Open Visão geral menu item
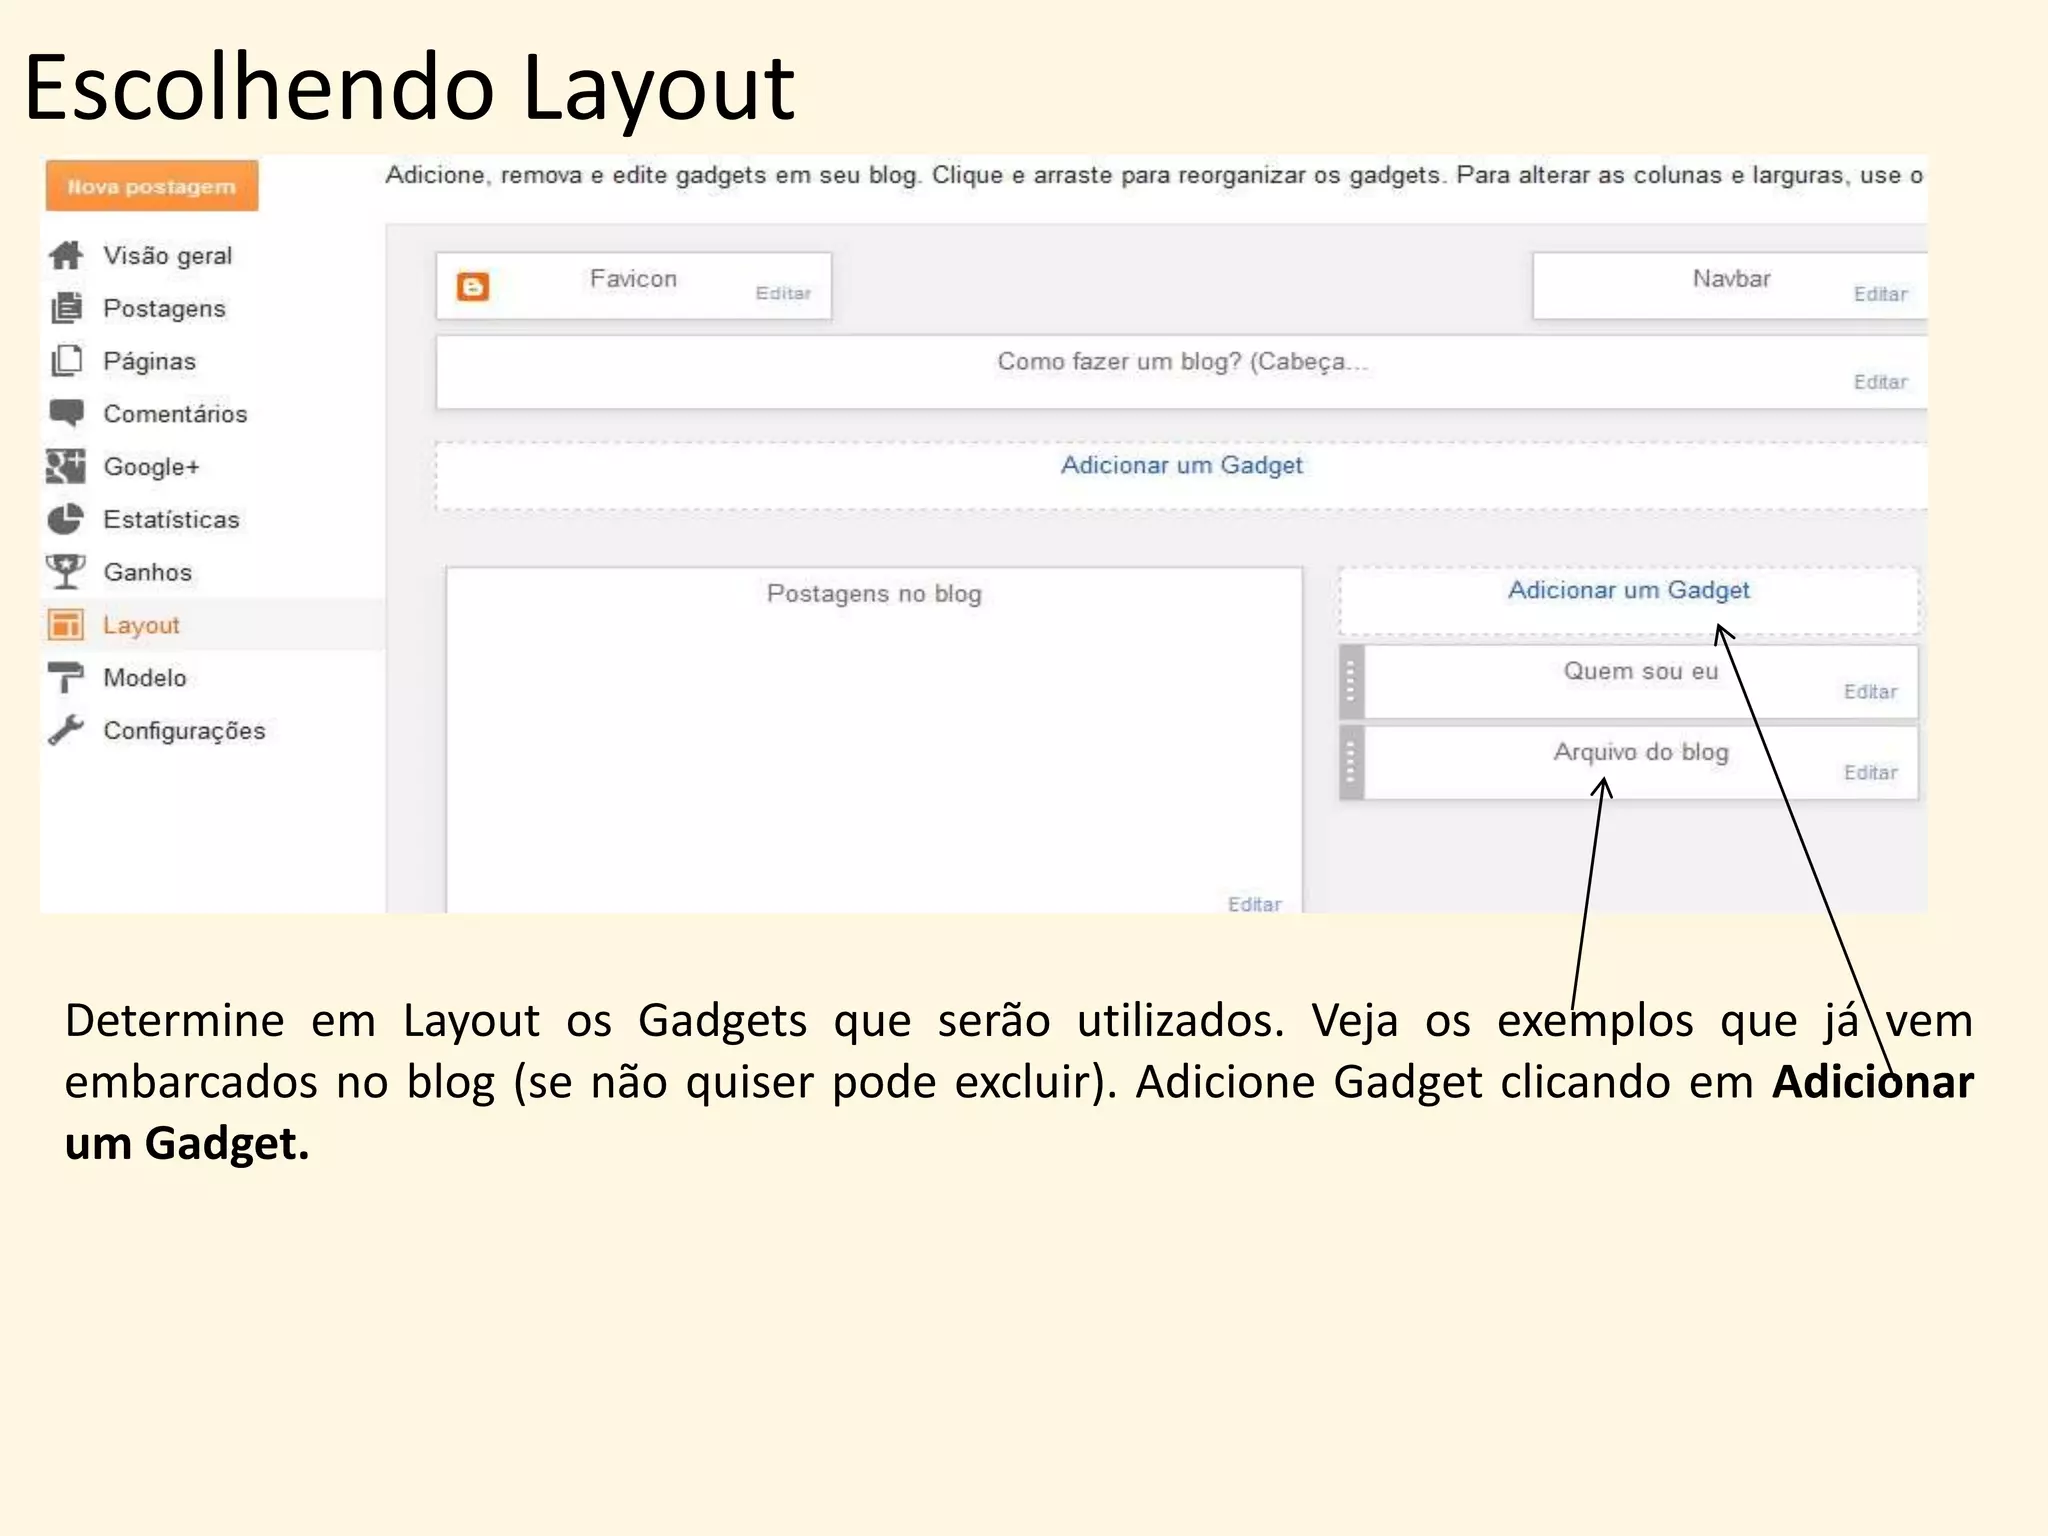 168,256
